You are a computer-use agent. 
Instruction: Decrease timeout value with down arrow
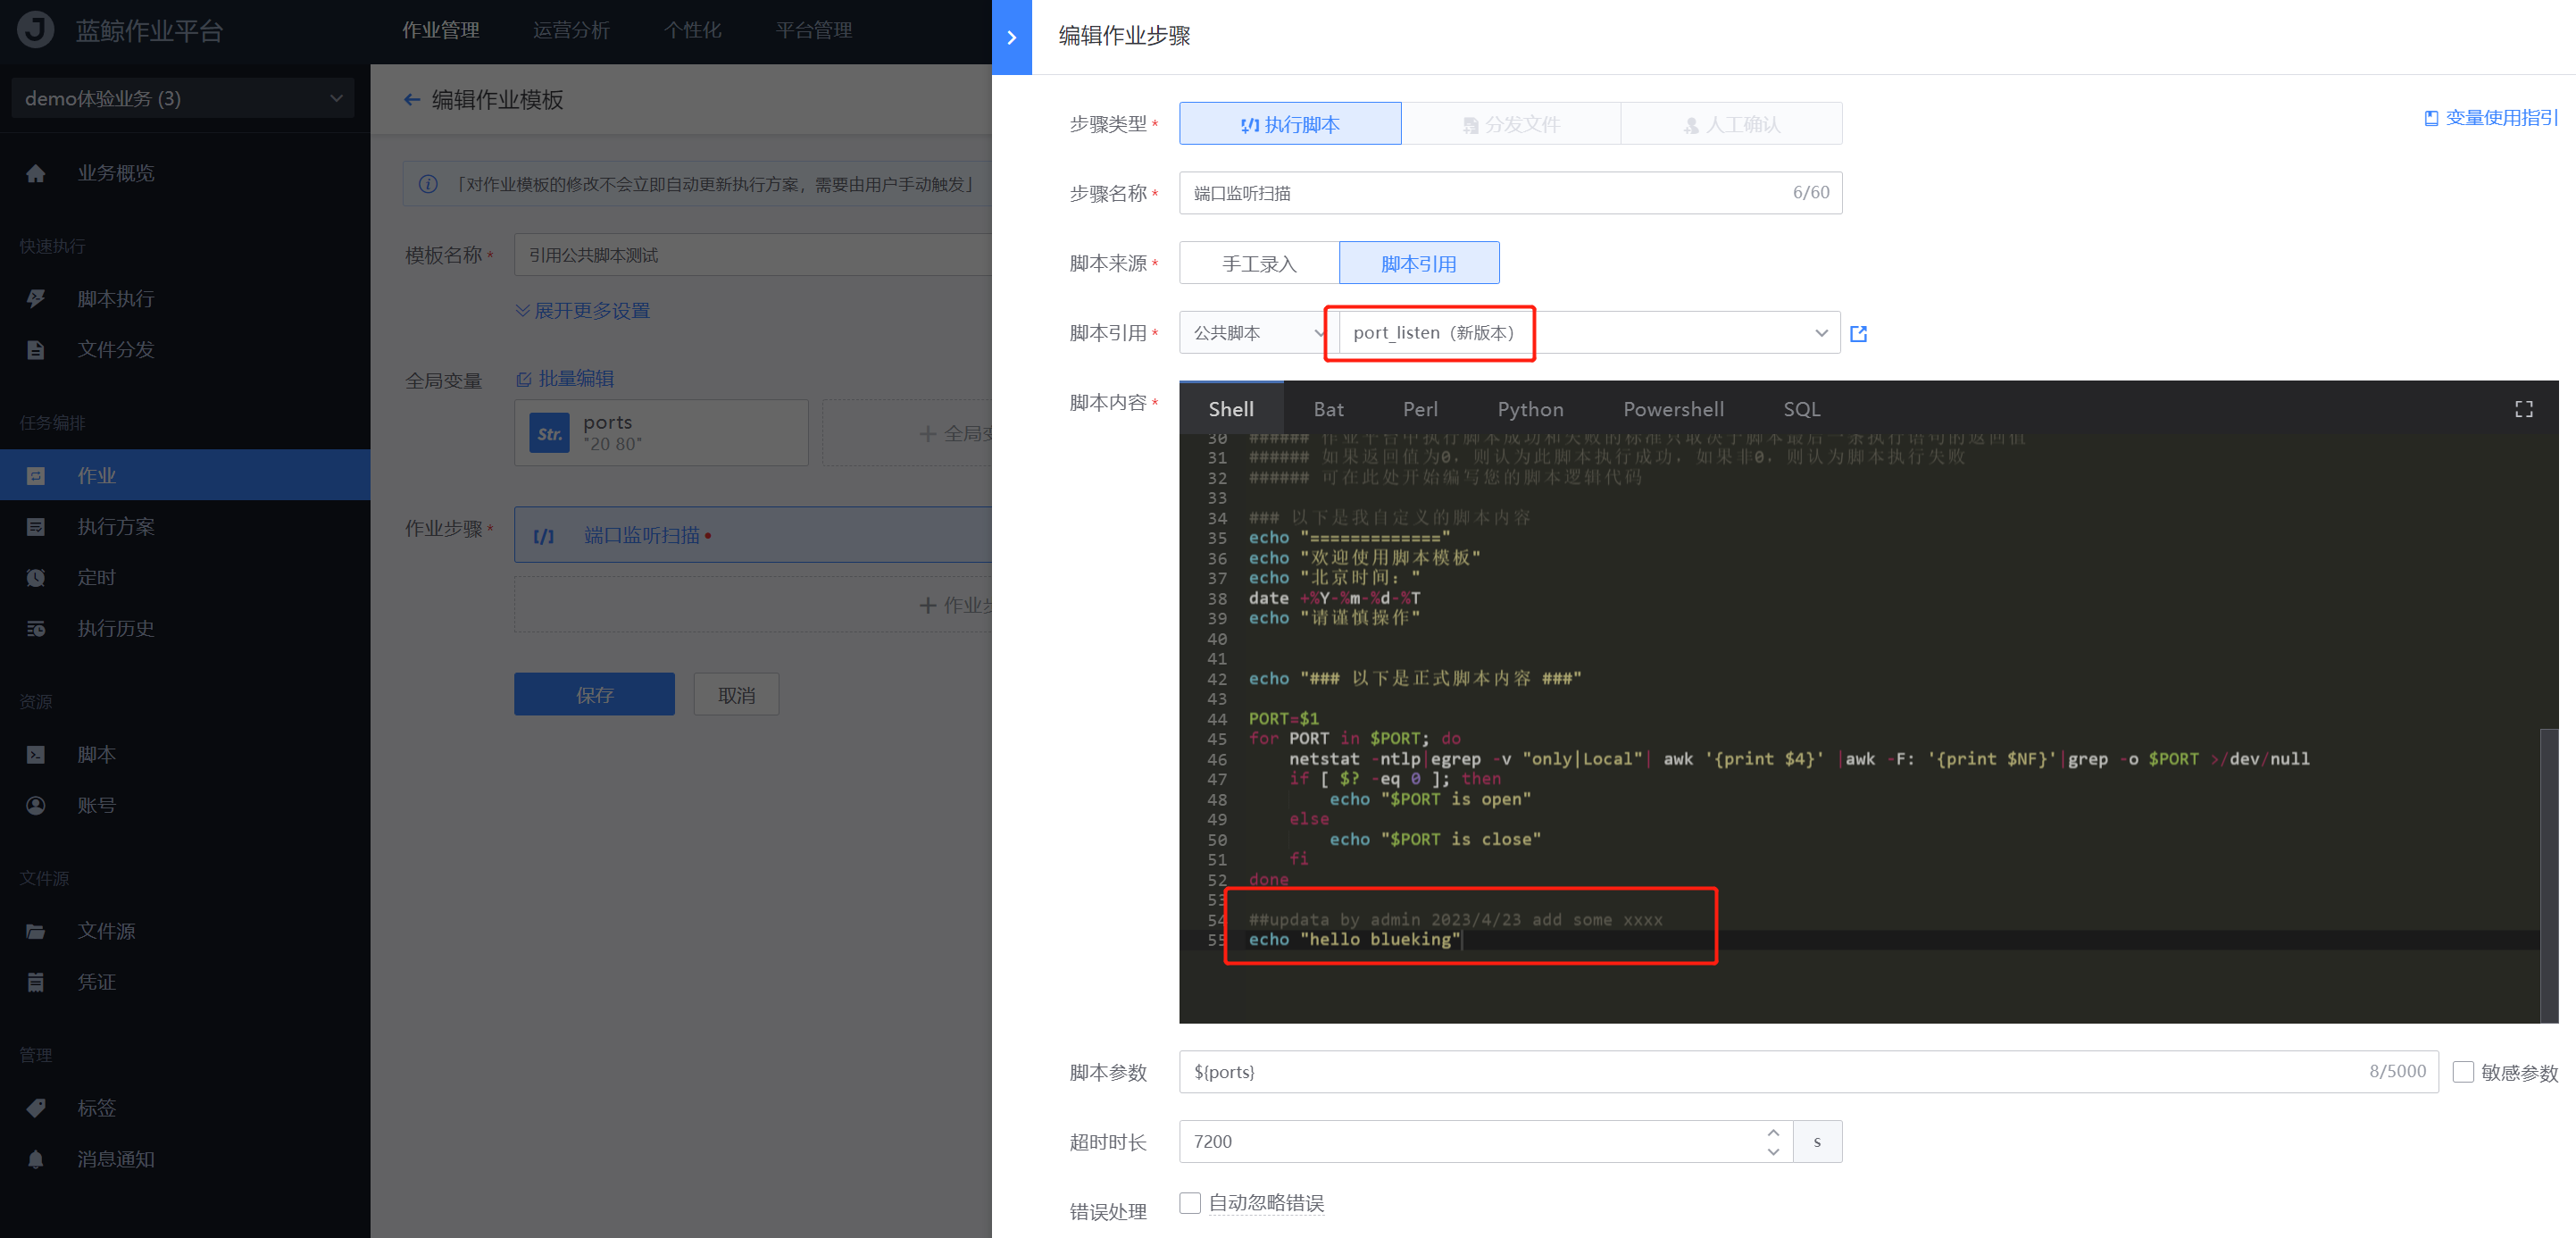tap(1773, 1152)
